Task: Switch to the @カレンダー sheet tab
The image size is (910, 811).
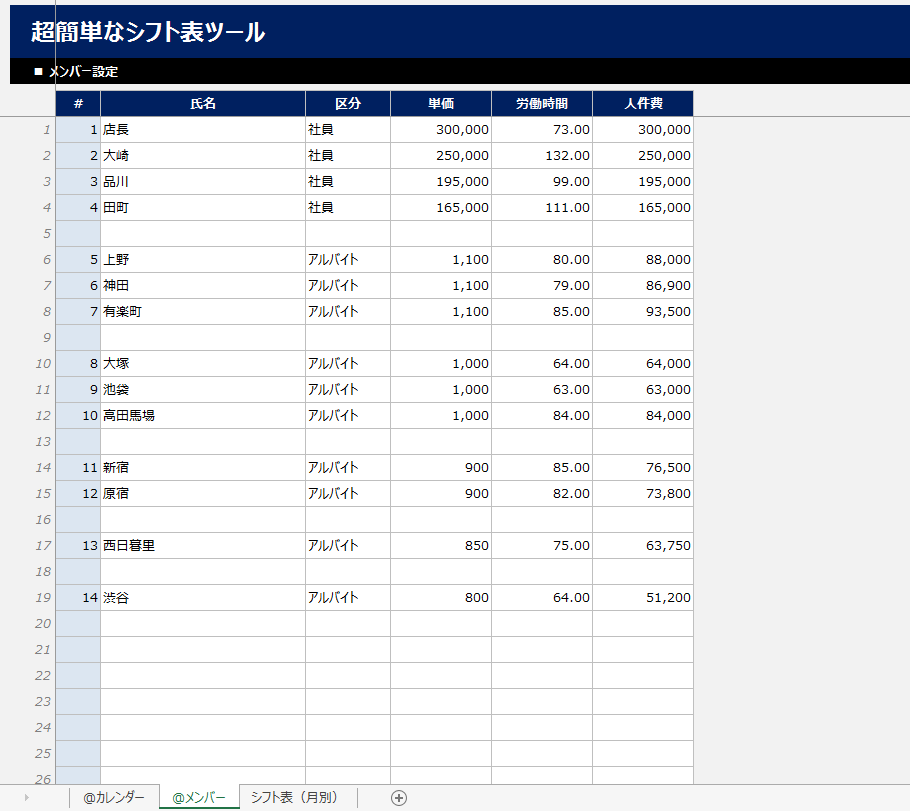Action: click(x=114, y=798)
